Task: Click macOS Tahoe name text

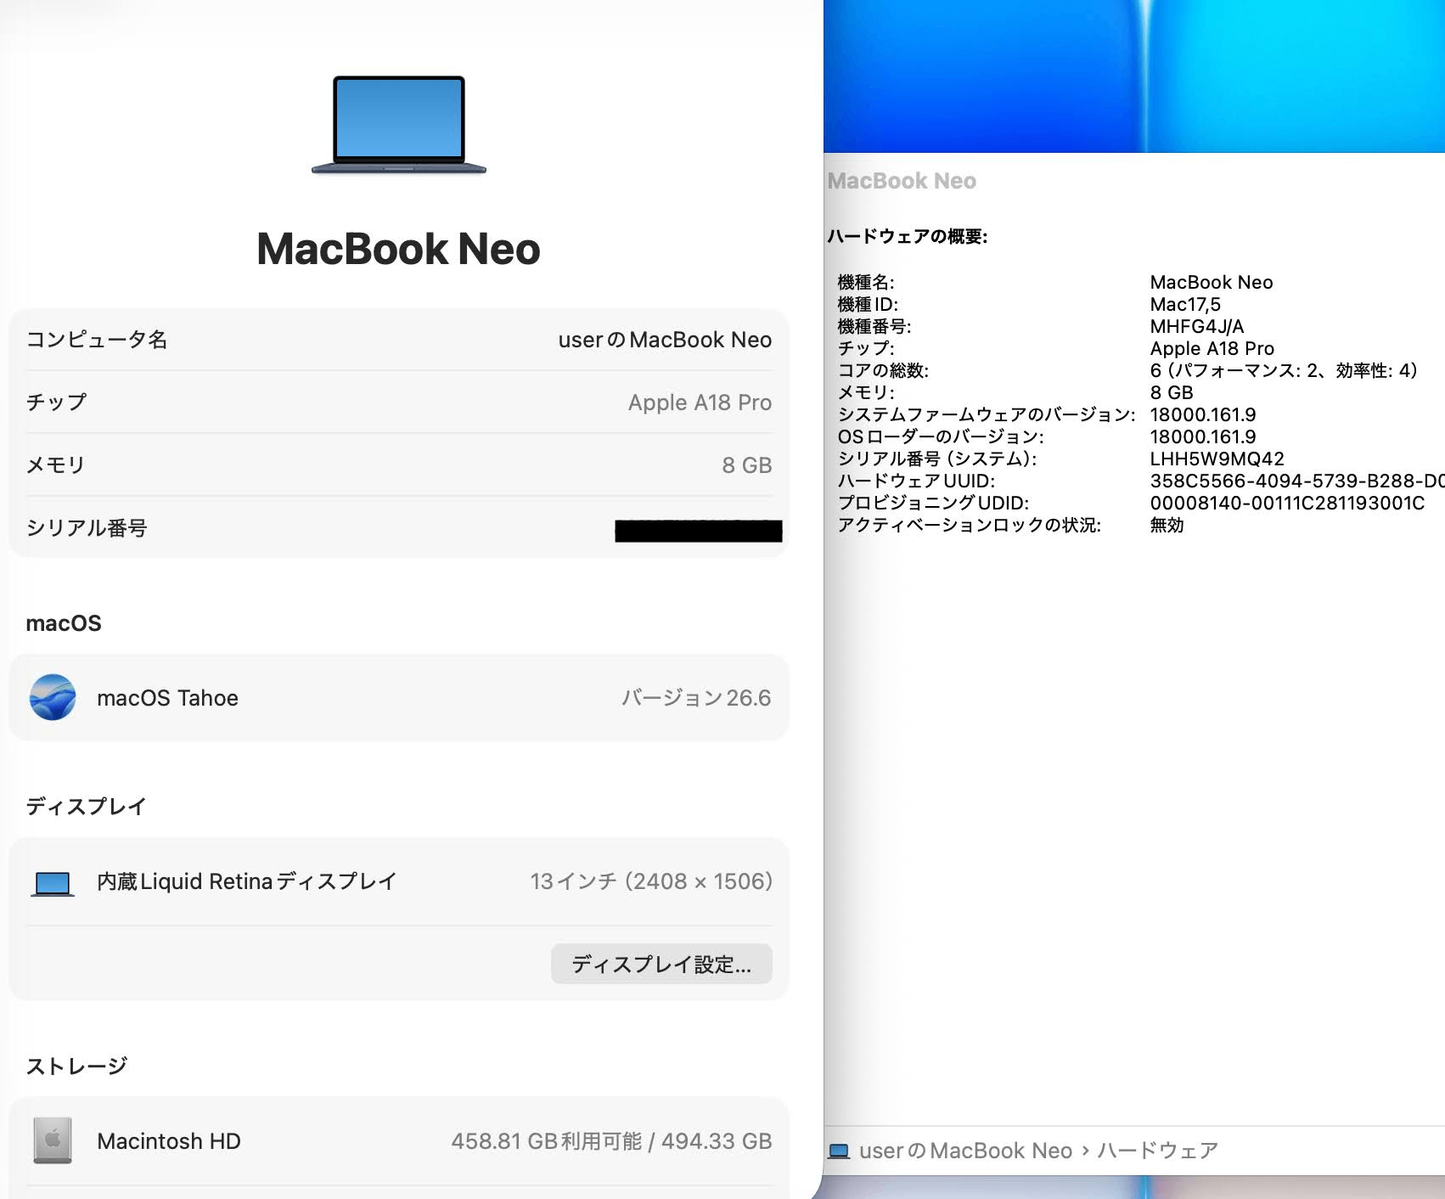Action: [168, 698]
